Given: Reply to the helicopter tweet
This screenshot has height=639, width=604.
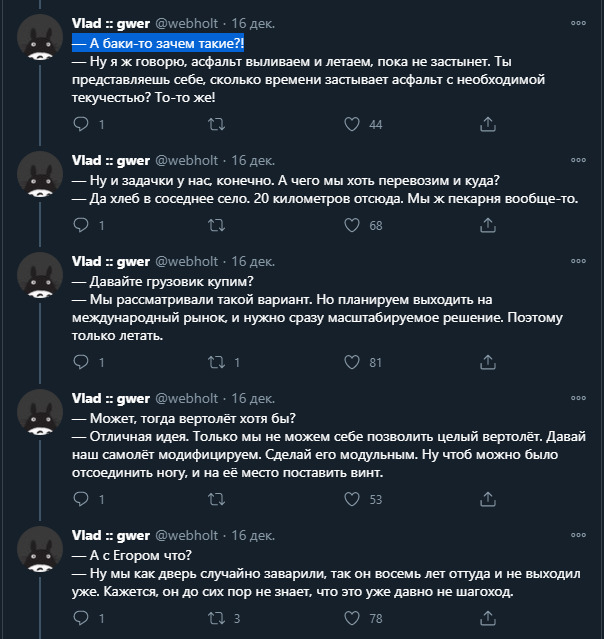Looking at the screenshot, I should 83,500.
